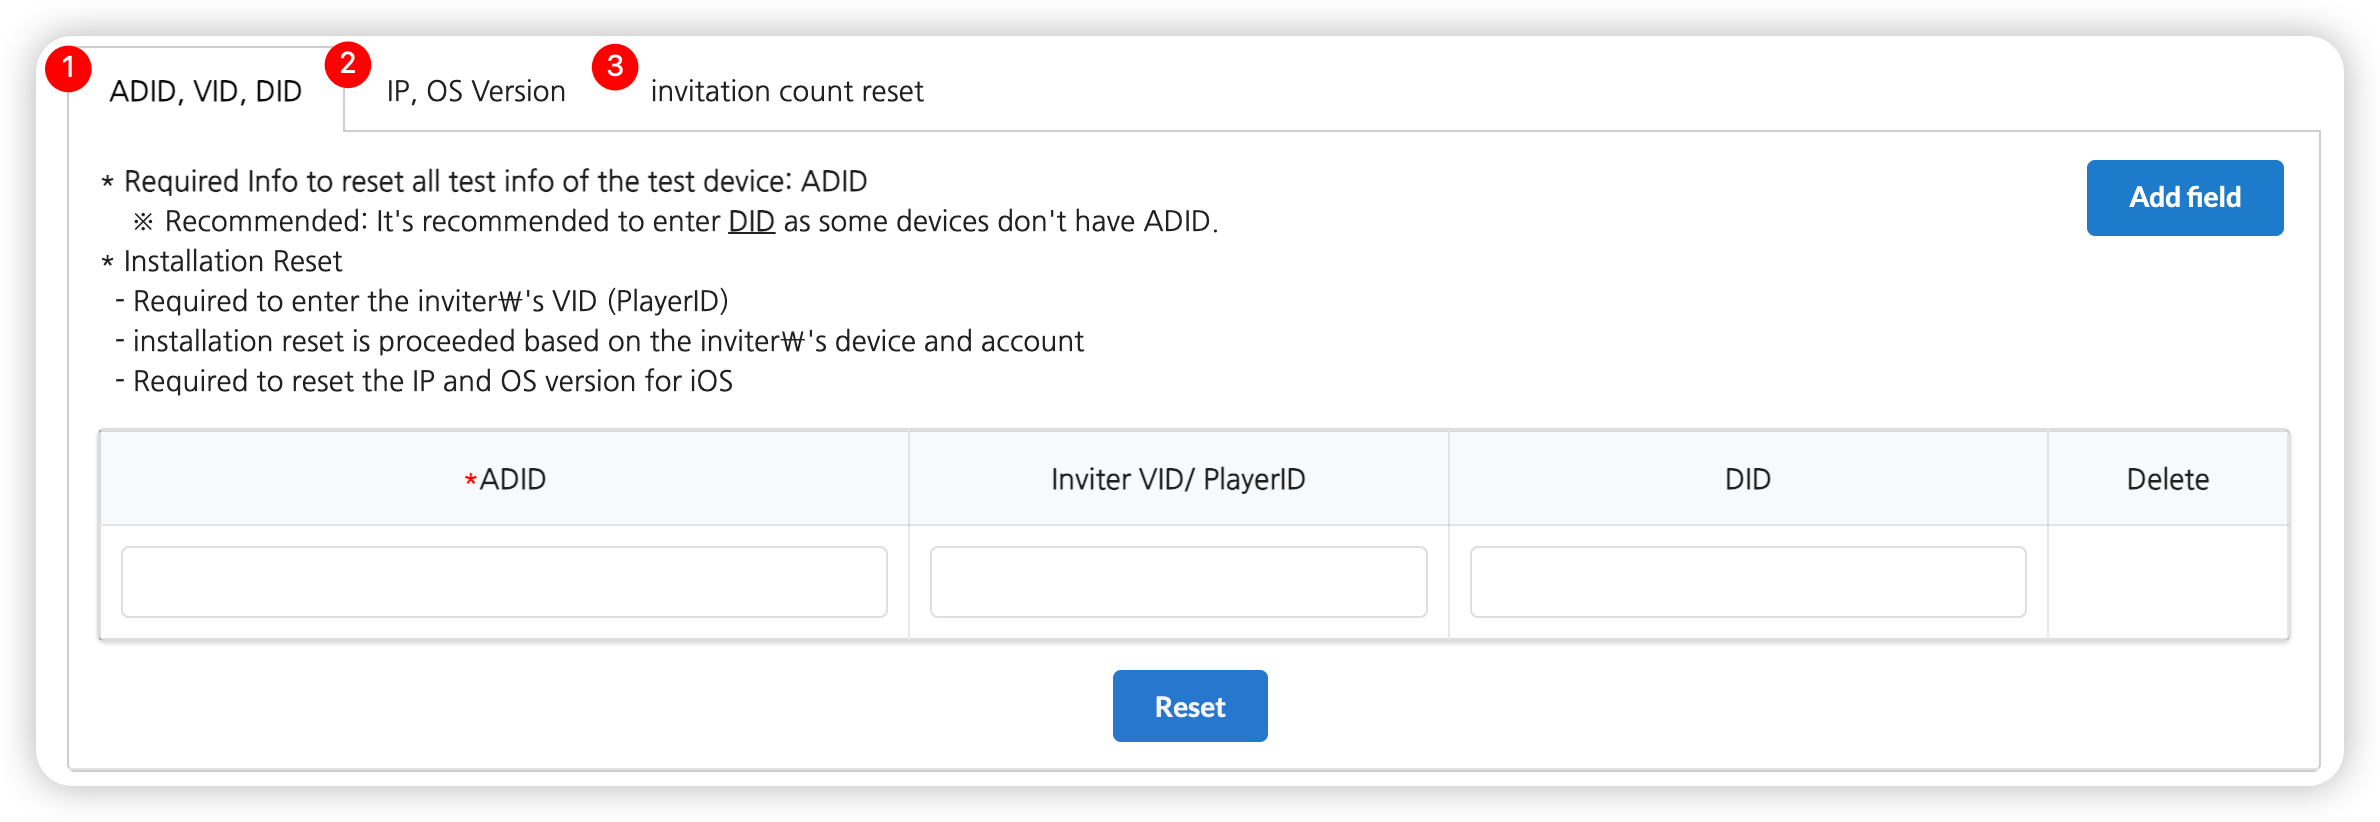Click the red number 2 badge
Viewport: 2380px width, 822px height.
[348, 65]
